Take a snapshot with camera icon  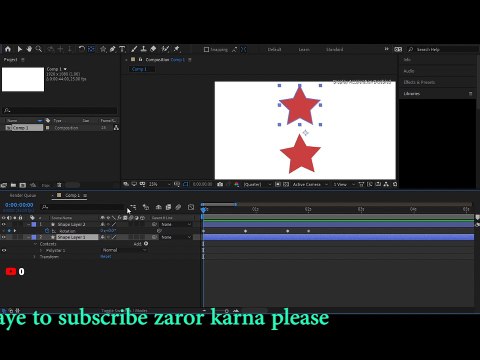coord(220,184)
